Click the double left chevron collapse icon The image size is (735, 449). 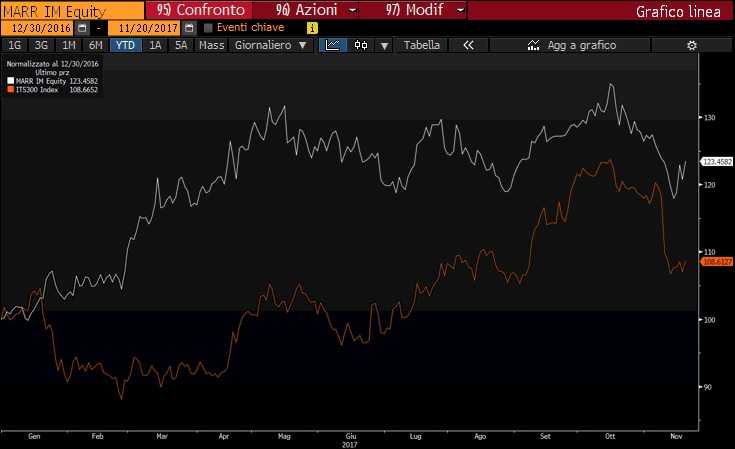[468, 45]
